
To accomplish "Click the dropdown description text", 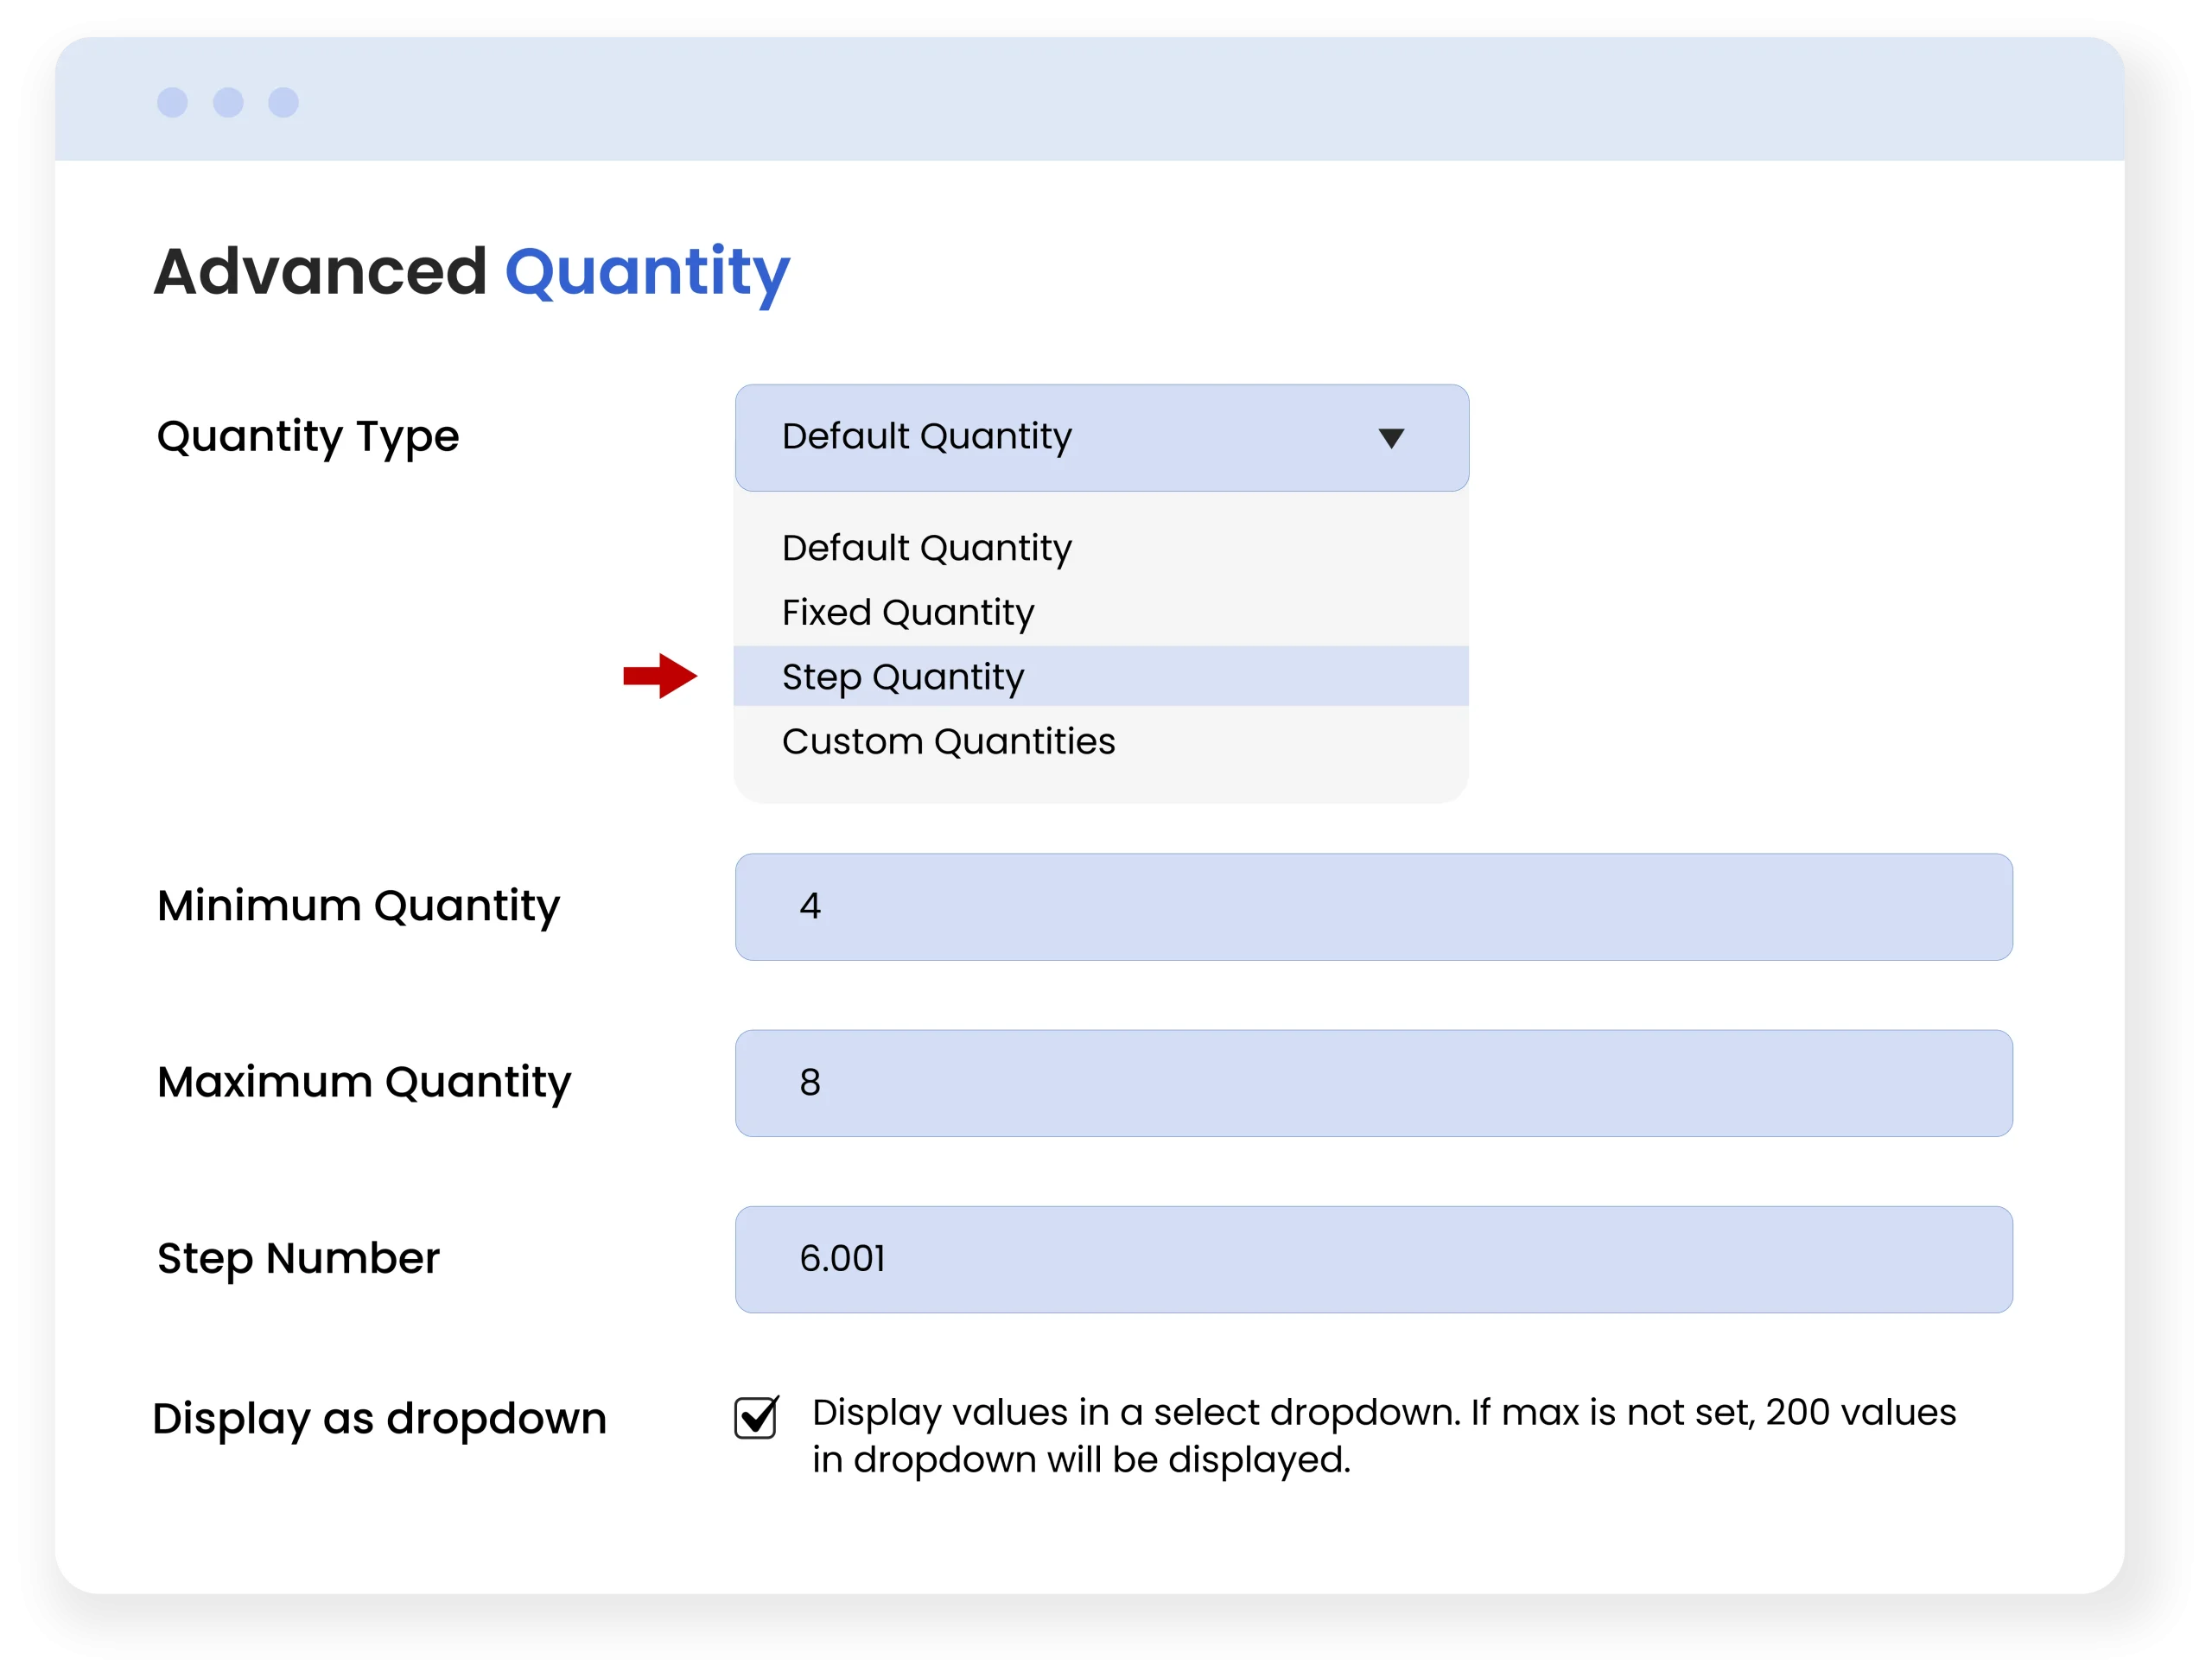I will [x=1383, y=1436].
